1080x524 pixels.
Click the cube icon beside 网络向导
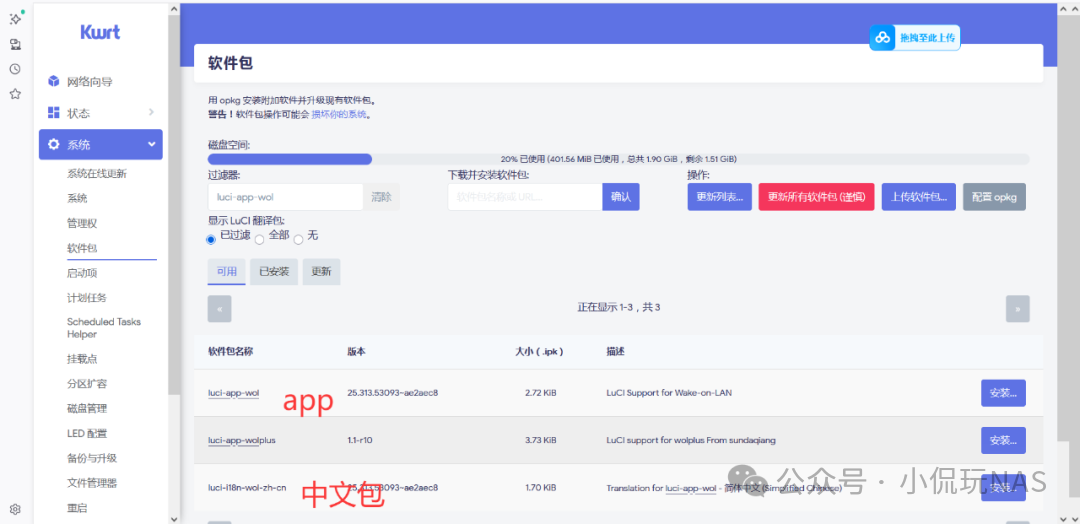point(54,81)
